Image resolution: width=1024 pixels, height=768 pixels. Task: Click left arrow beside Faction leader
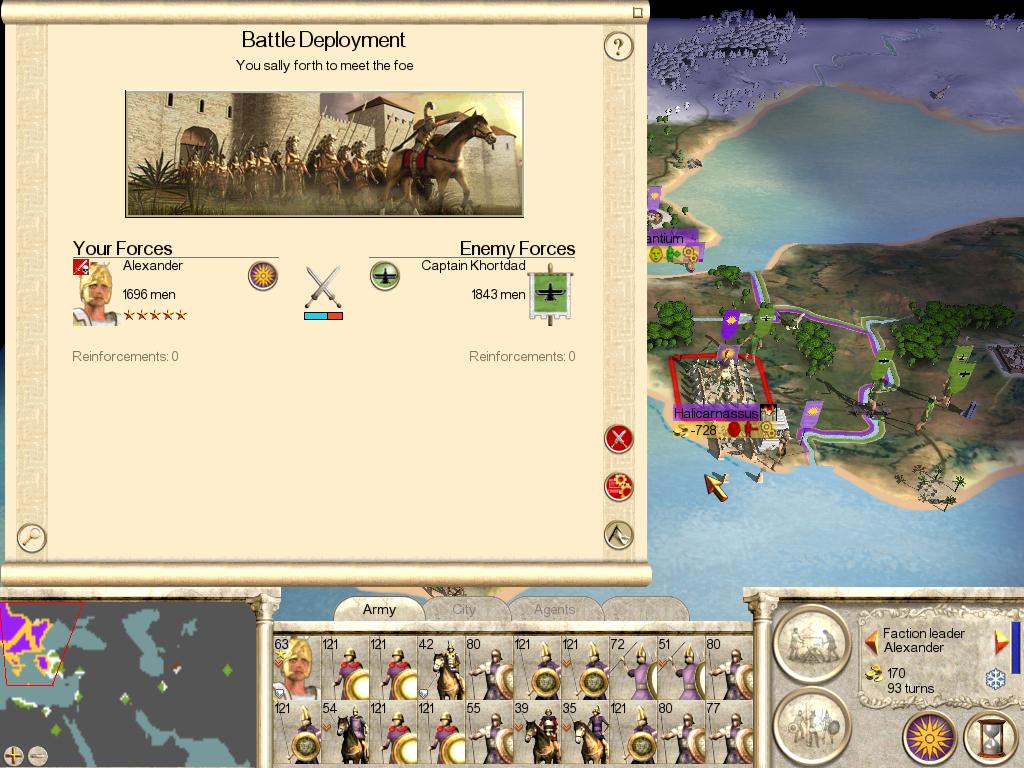[x=871, y=641]
